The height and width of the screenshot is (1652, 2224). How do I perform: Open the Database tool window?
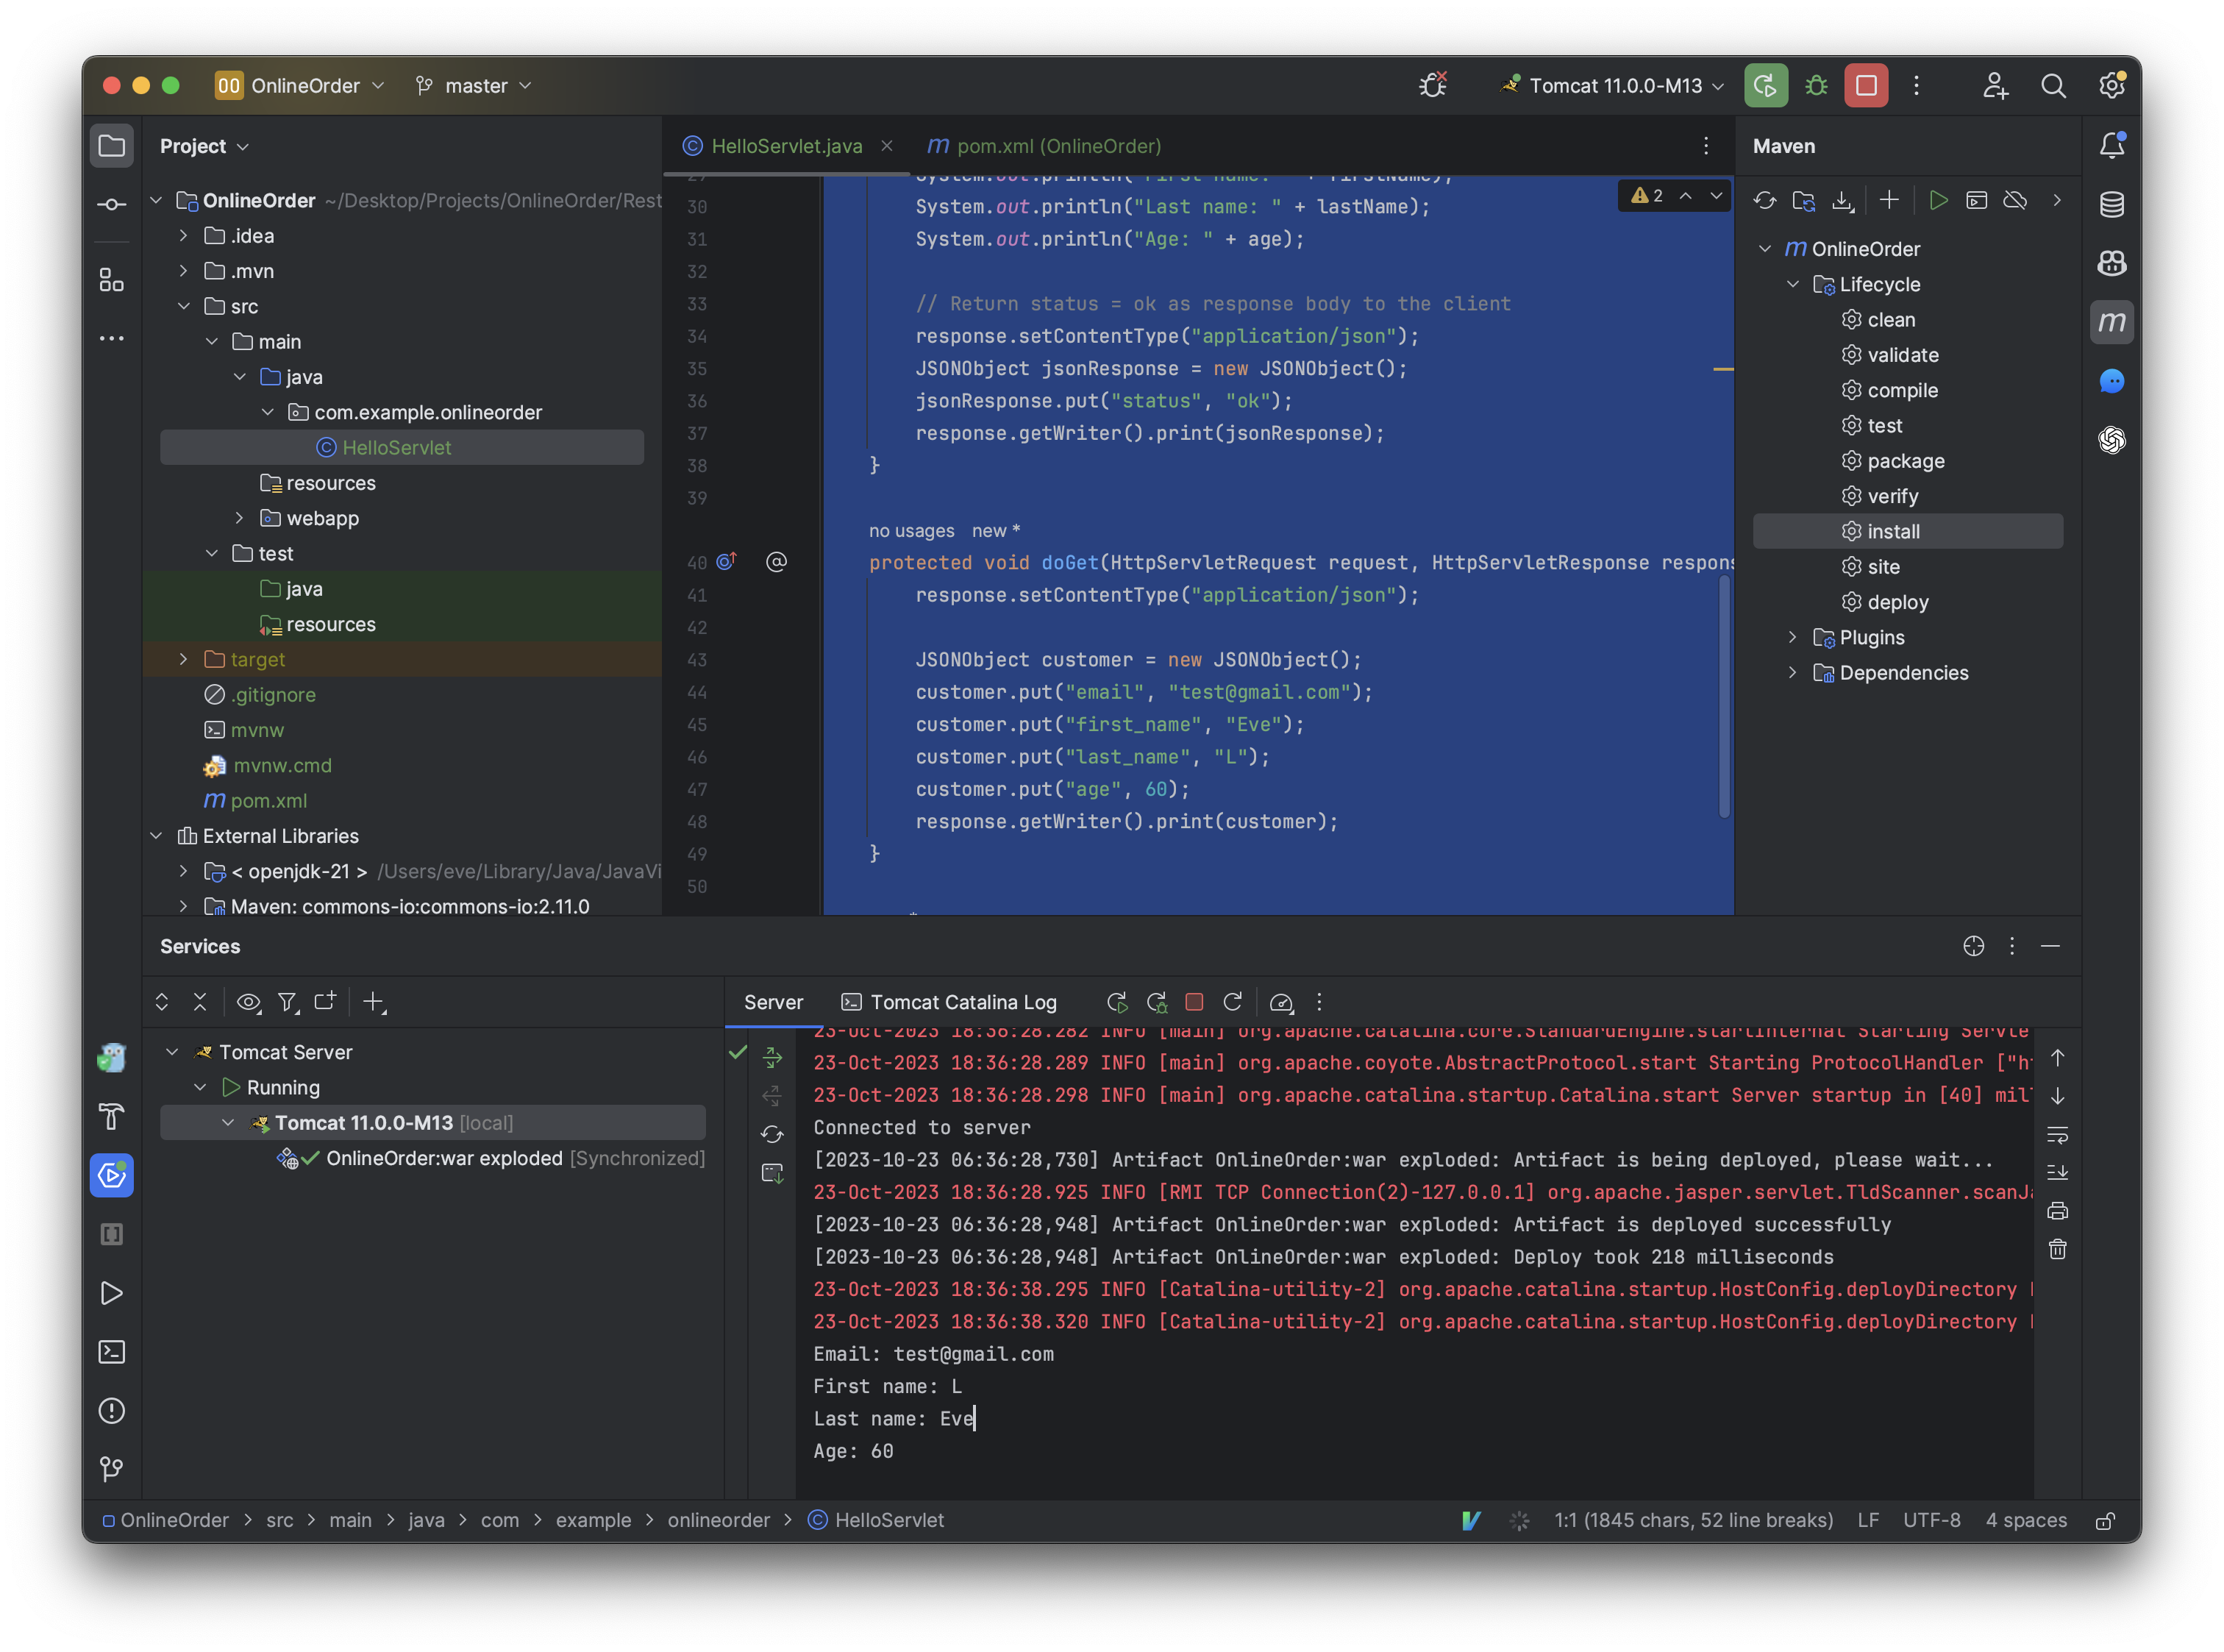[x=2112, y=204]
